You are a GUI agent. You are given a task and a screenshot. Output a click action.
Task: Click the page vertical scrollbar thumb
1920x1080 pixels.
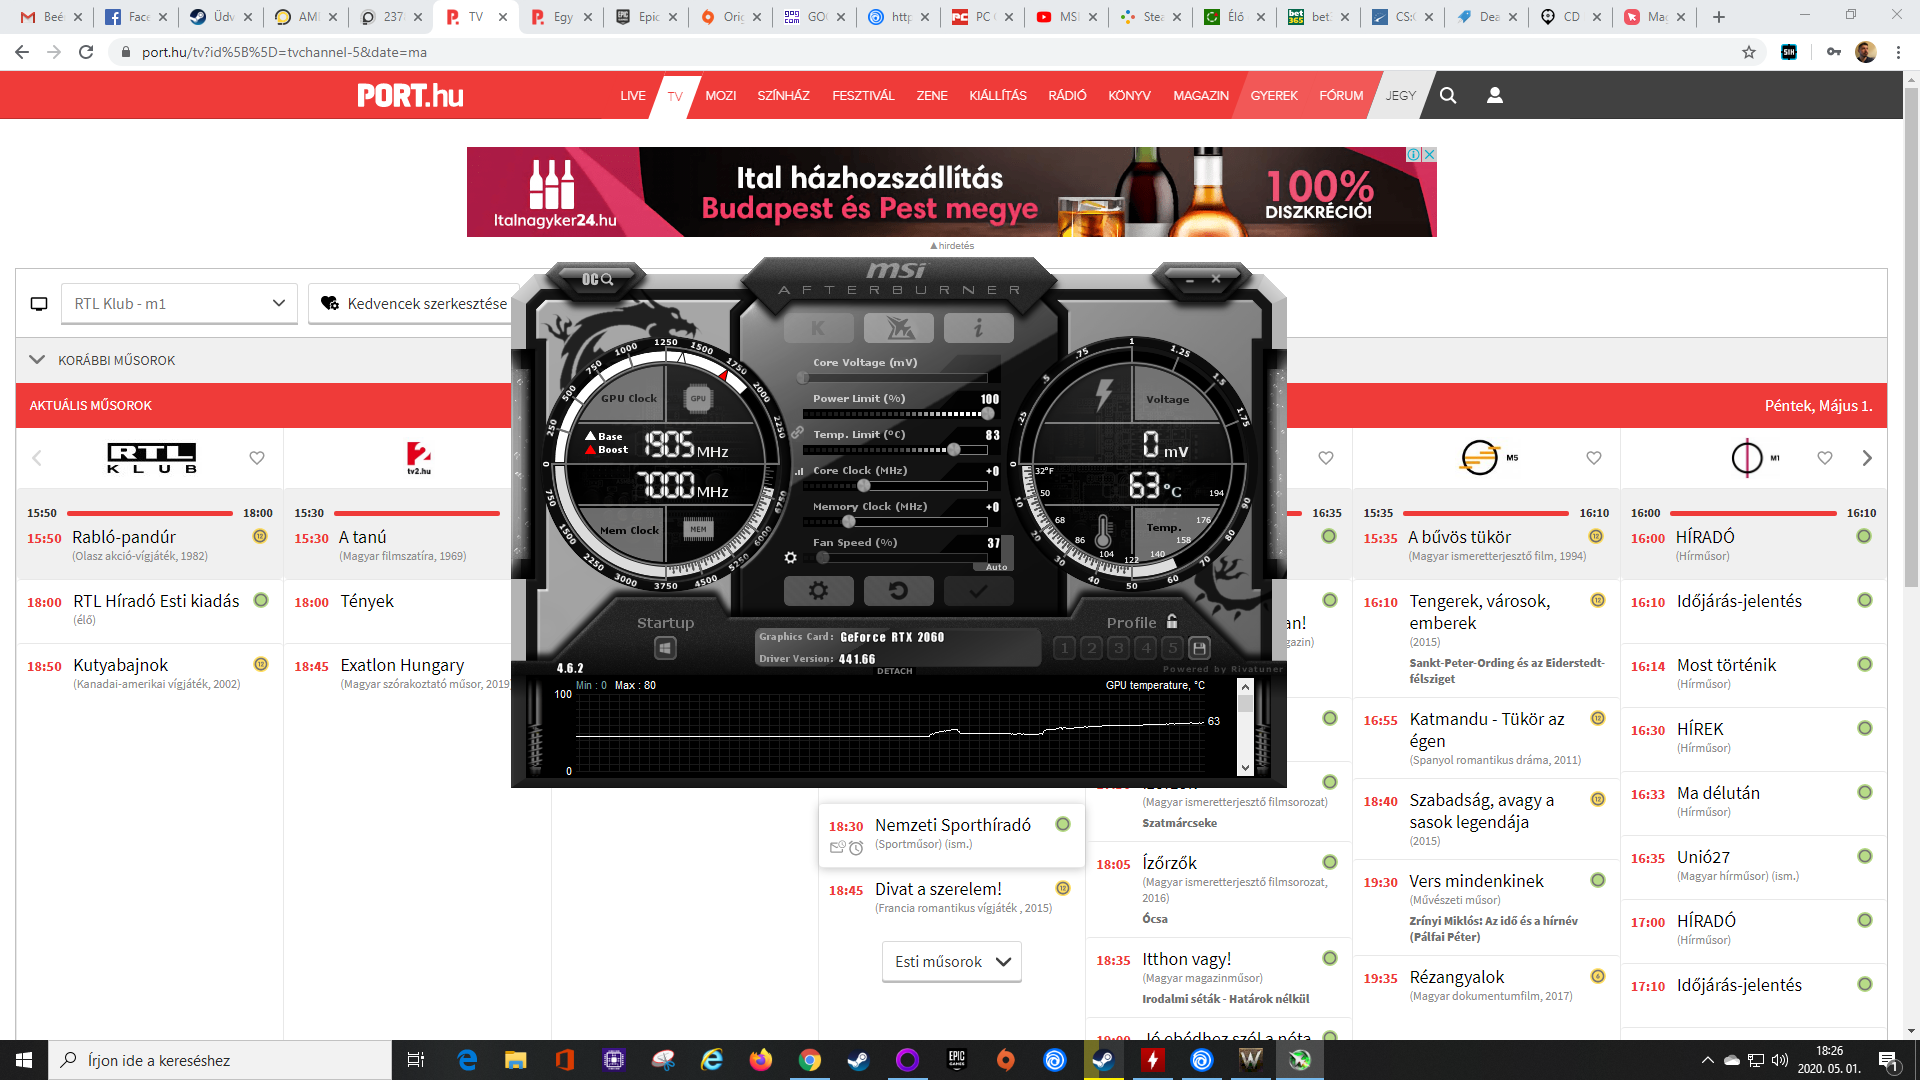(x=1911, y=335)
